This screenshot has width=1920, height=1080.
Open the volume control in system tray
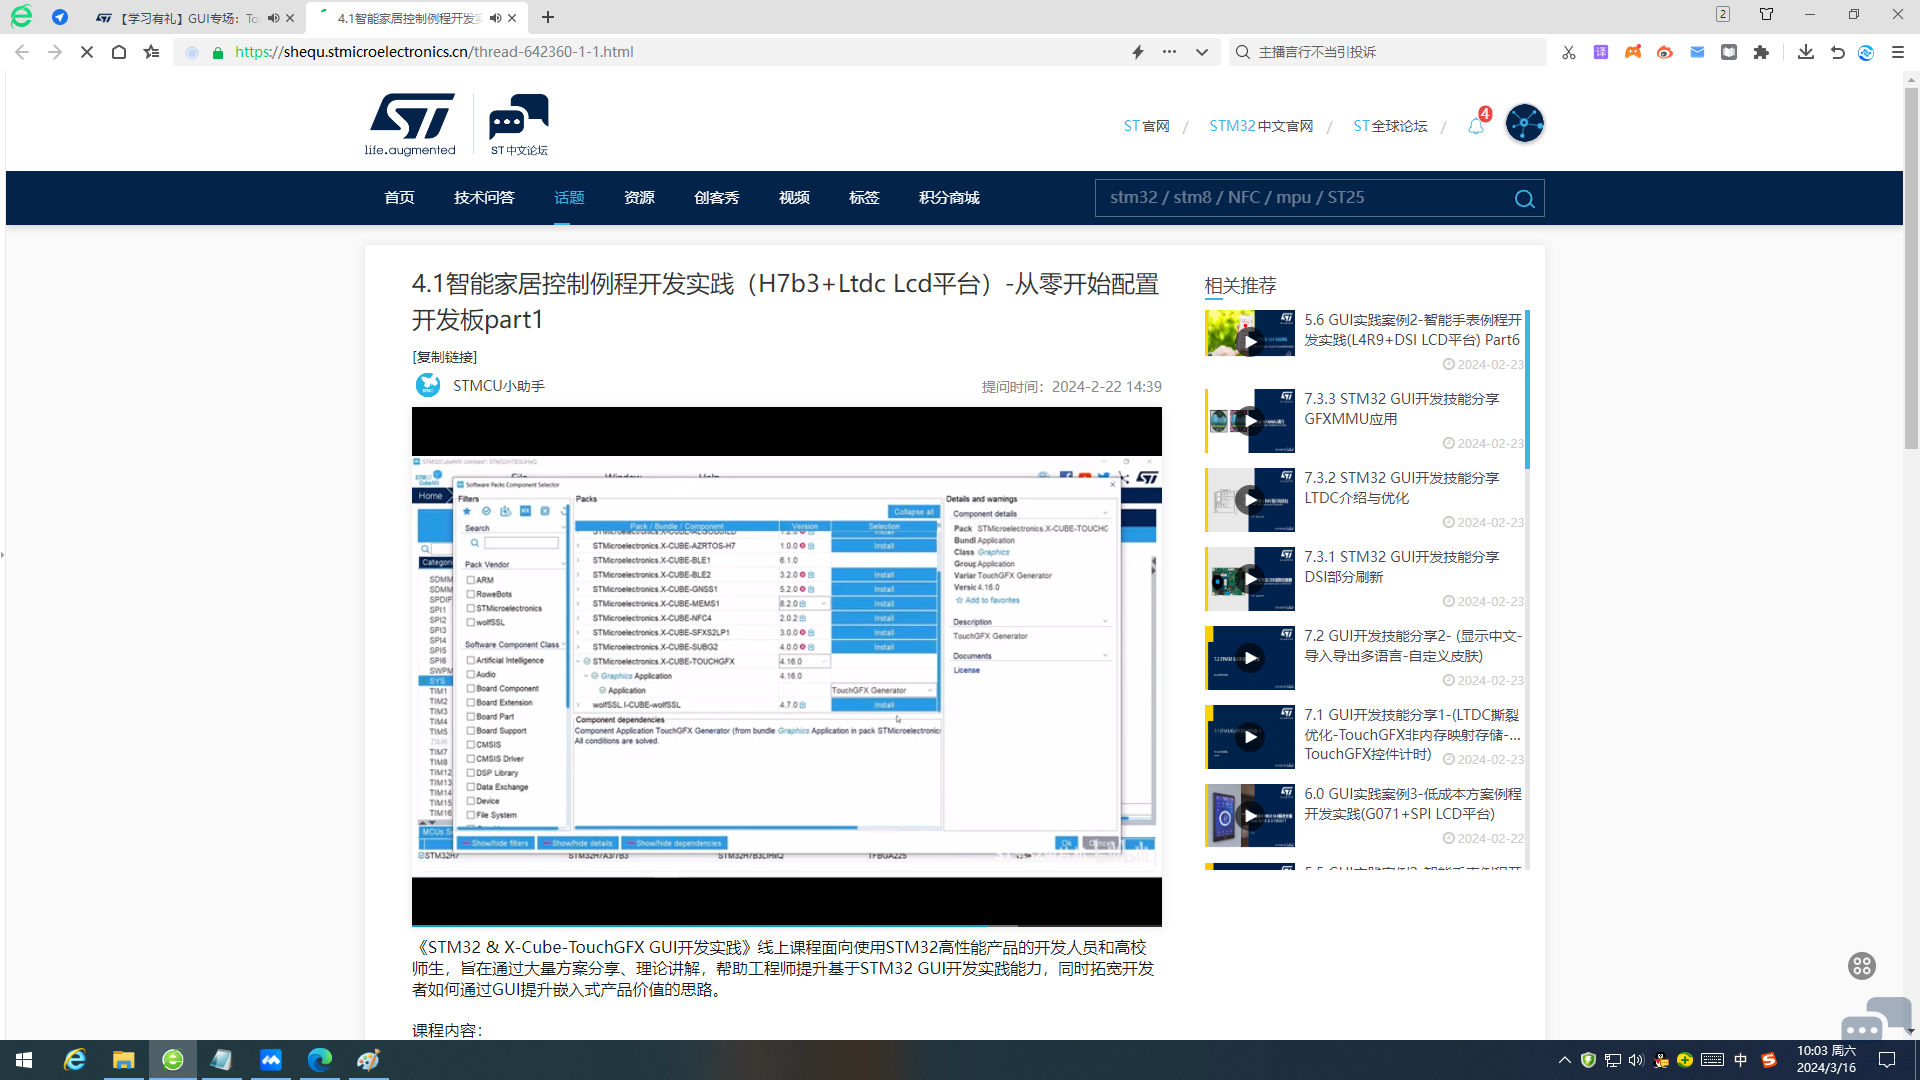coord(1636,1060)
